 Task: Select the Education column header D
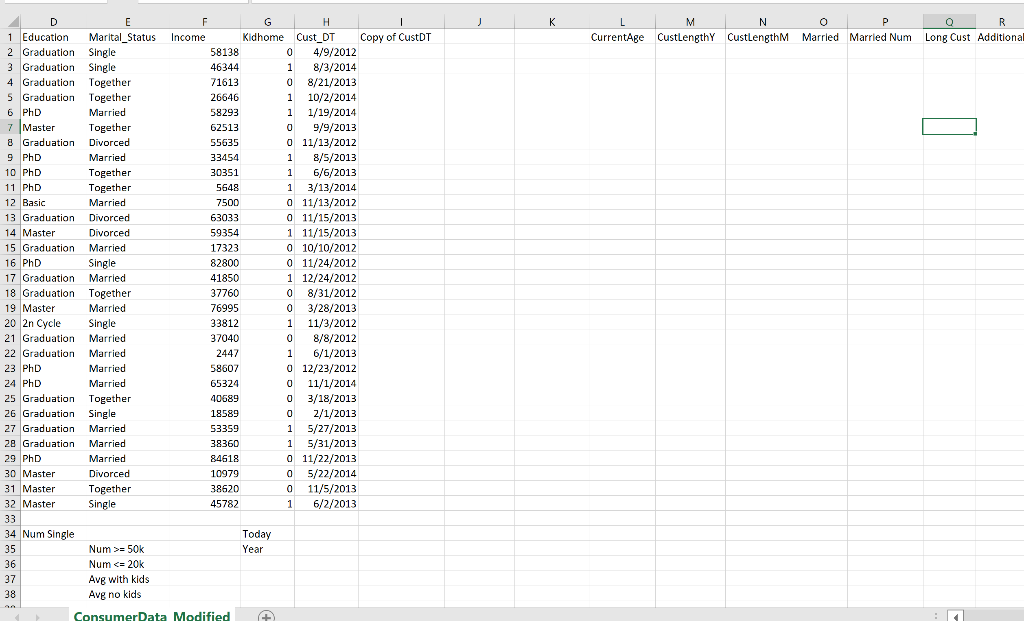pyautogui.click(x=53, y=22)
